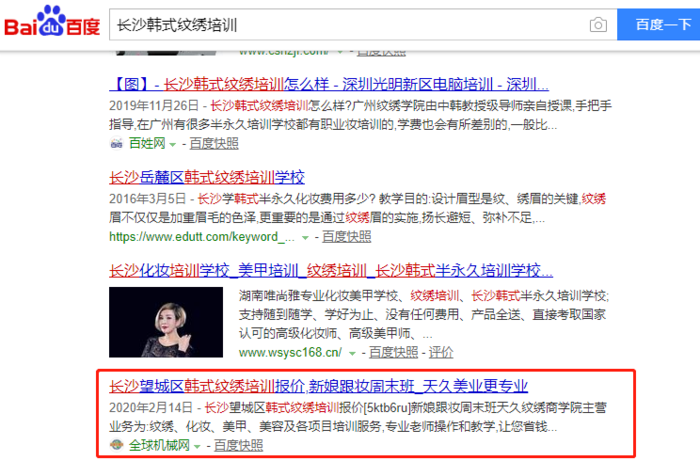This screenshot has height=461, width=700.
Task: Click the 全球机械网 site favicon
Action: pyautogui.click(x=117, y=445)
